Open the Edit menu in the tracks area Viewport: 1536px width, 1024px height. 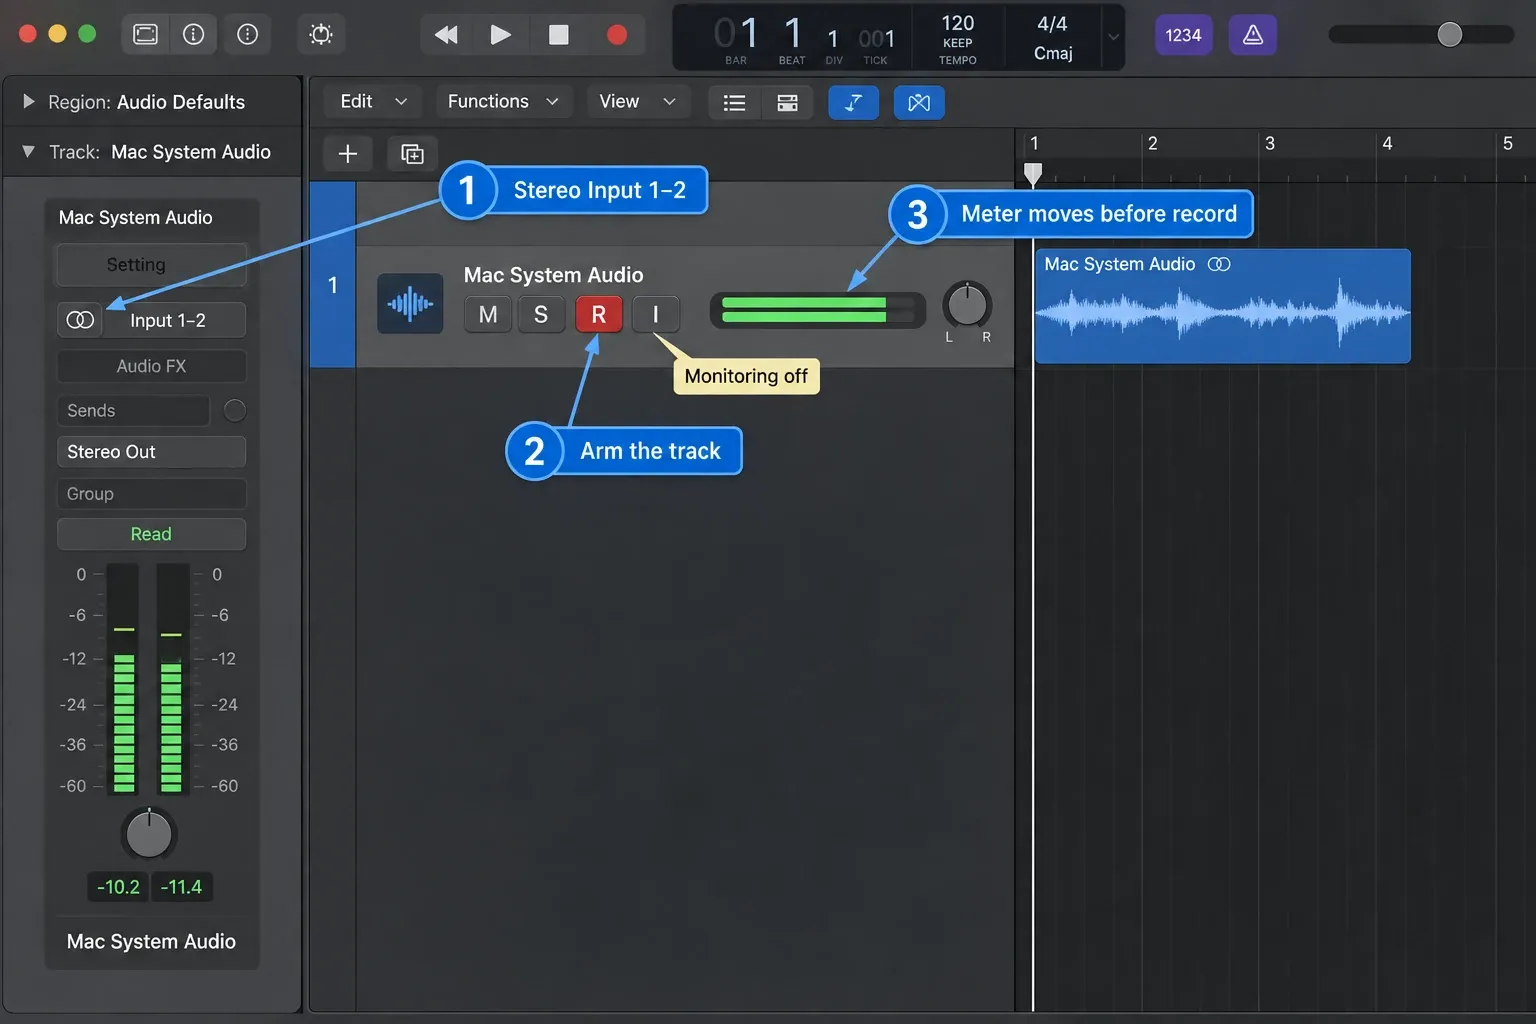point(373,102)
